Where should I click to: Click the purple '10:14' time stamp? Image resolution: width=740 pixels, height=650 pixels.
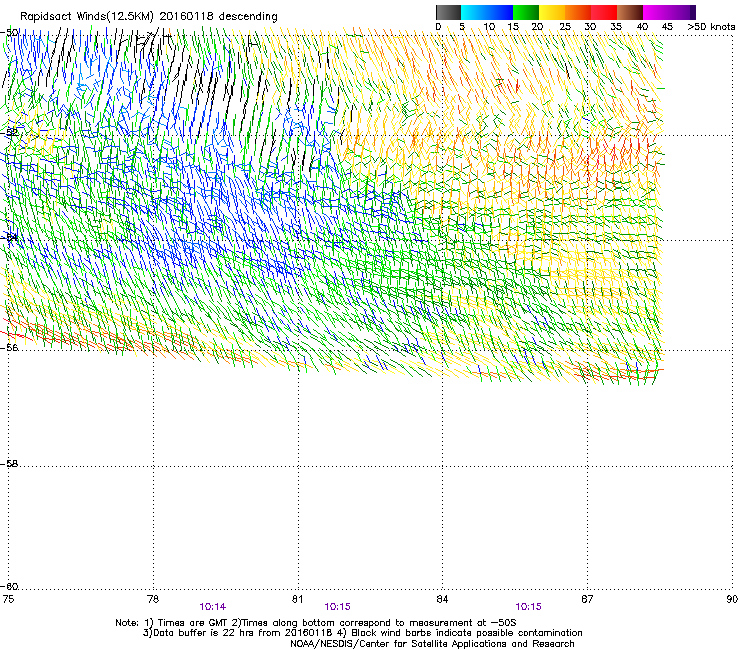[212, 607]
